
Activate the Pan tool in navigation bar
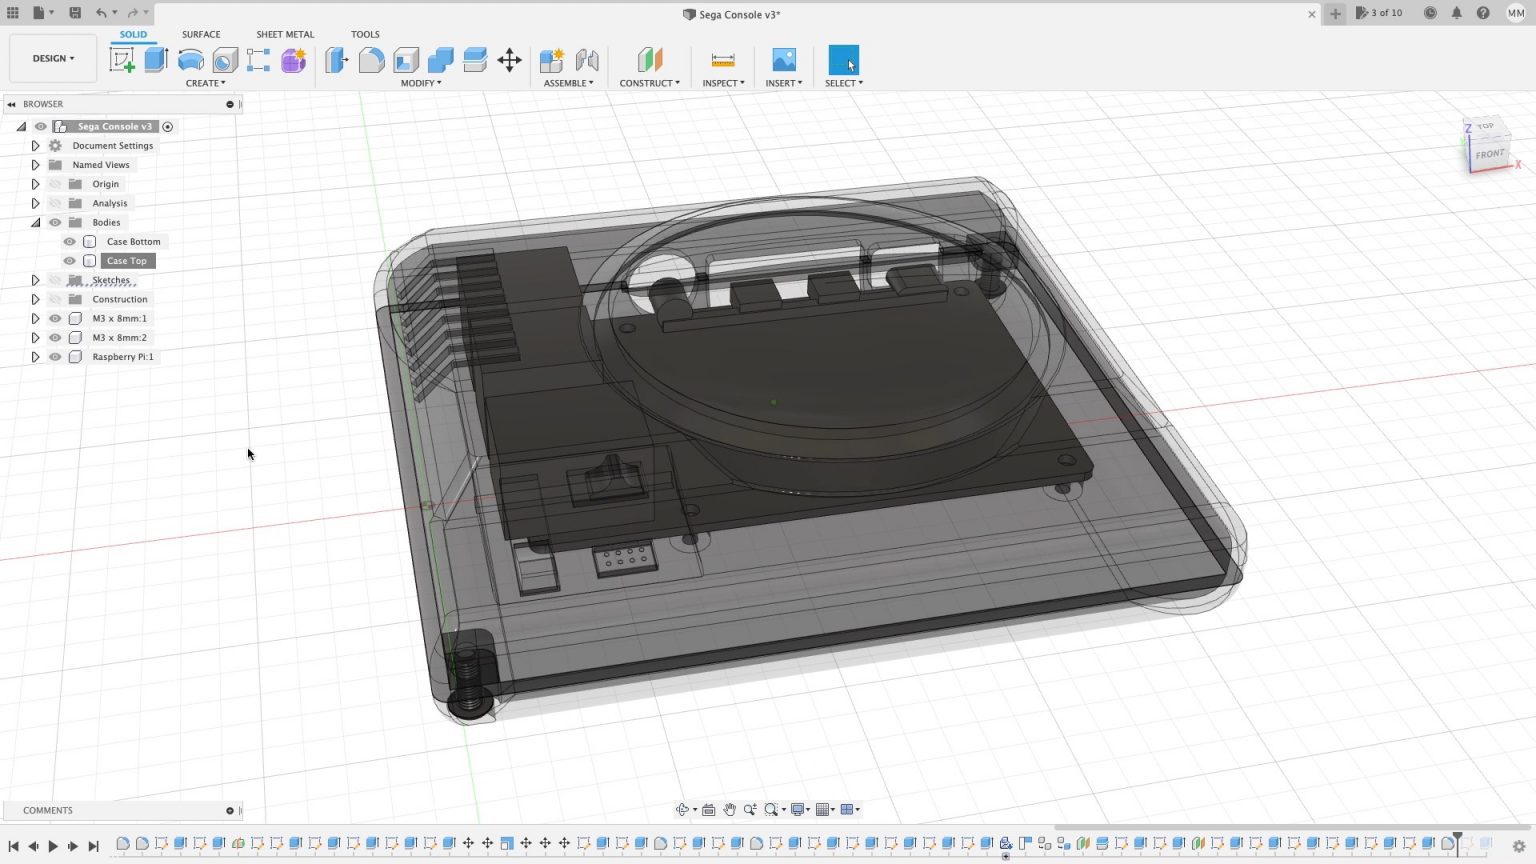(730, 809)
